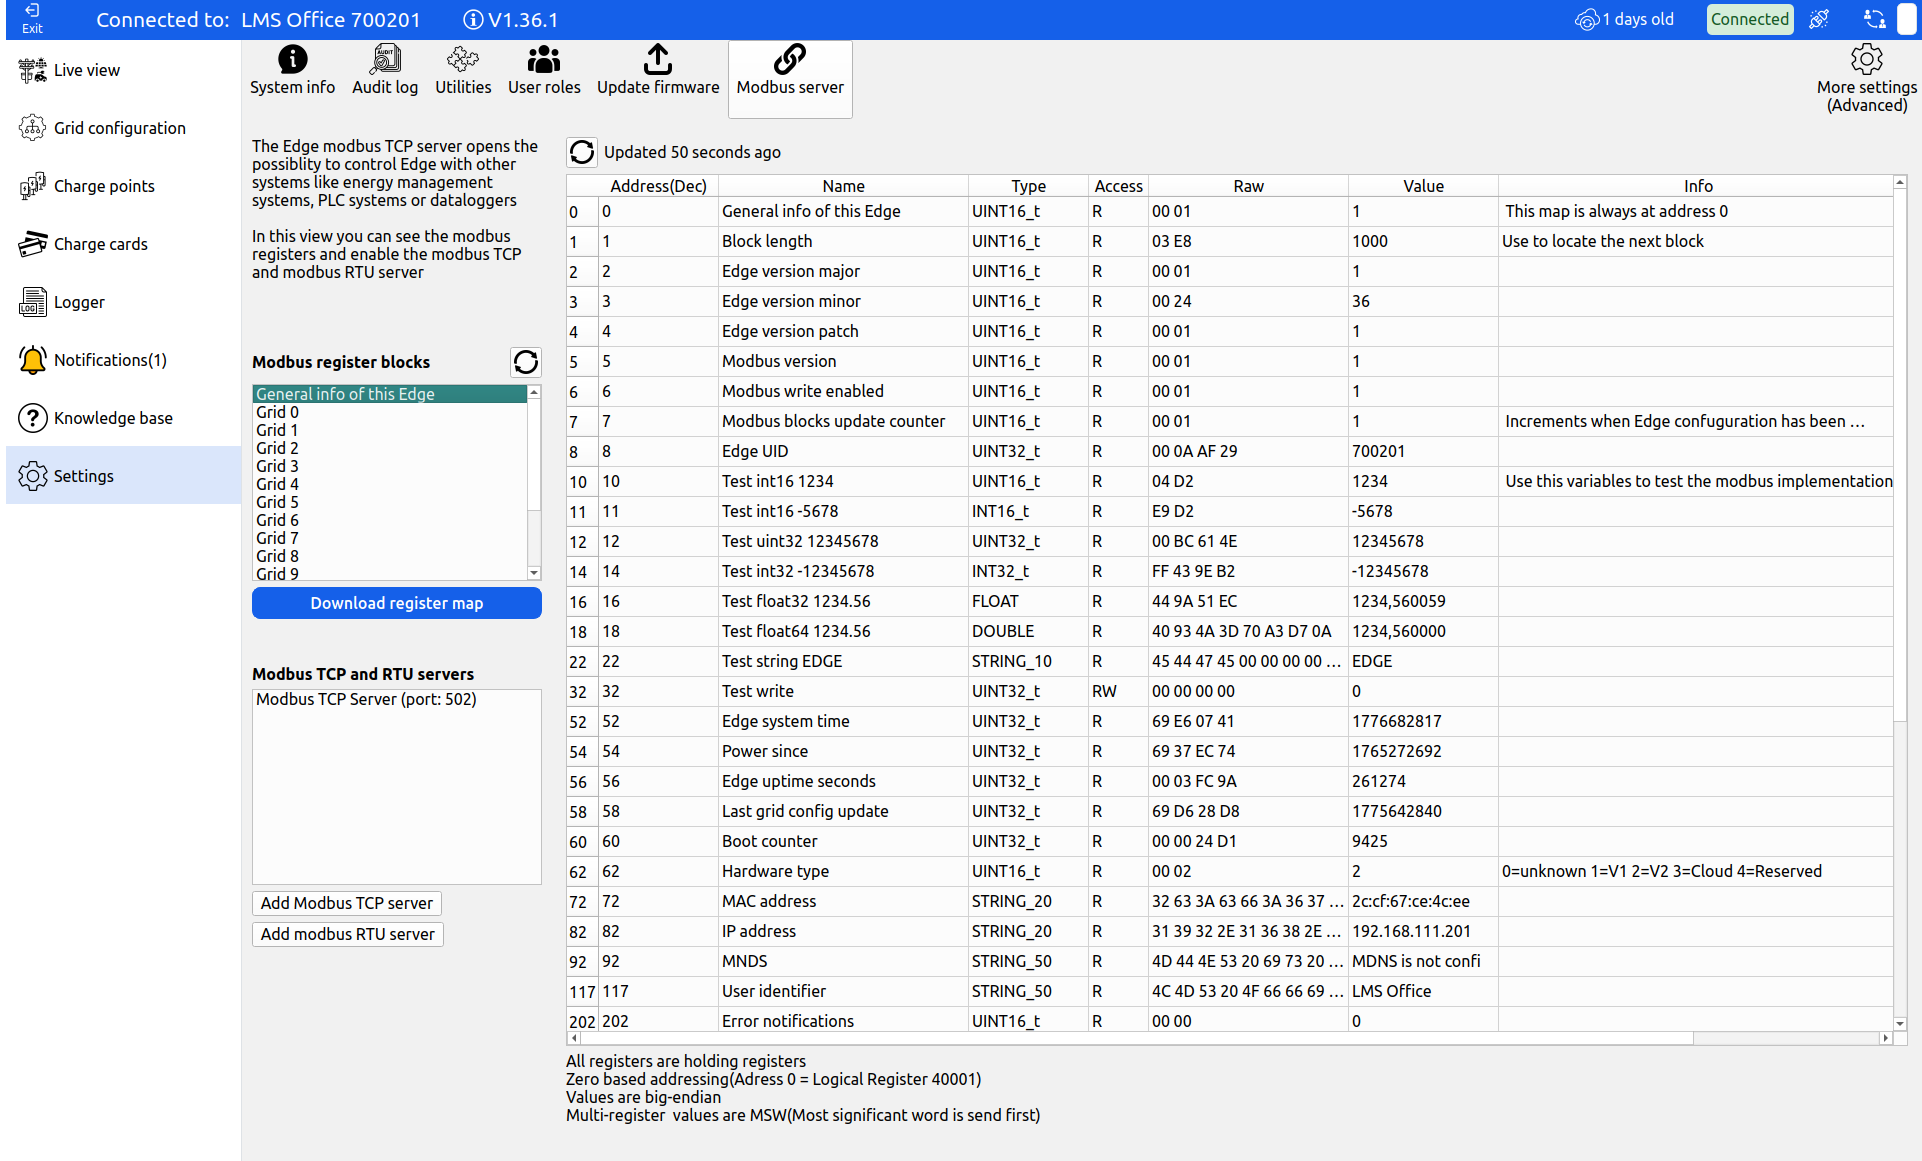Open the Audit log tab
The height and width of the screenshot is (1161, 1922).
(x=385, y=71)
